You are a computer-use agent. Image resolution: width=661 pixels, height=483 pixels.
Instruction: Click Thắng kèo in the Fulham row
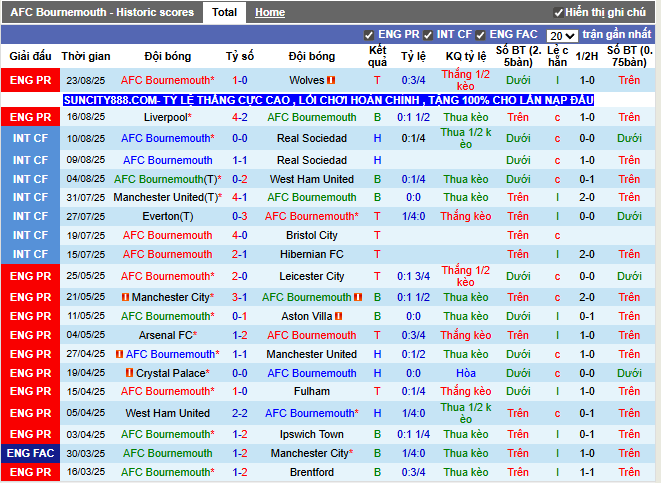pos(466,391)
